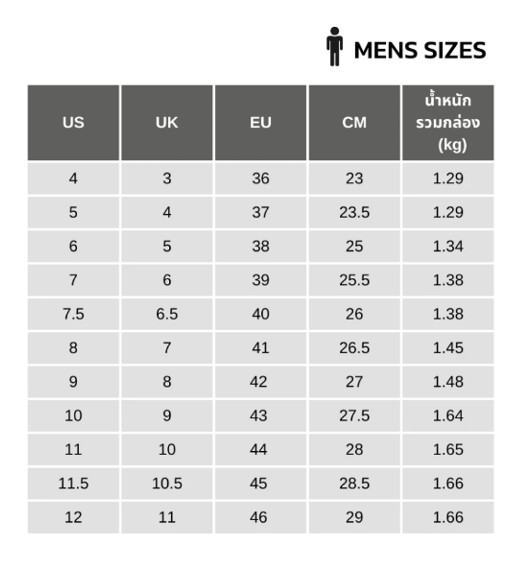This screenshot has width=527, height=565.
Task: Click the weight (kg) column header
Action: click(448, 123)
